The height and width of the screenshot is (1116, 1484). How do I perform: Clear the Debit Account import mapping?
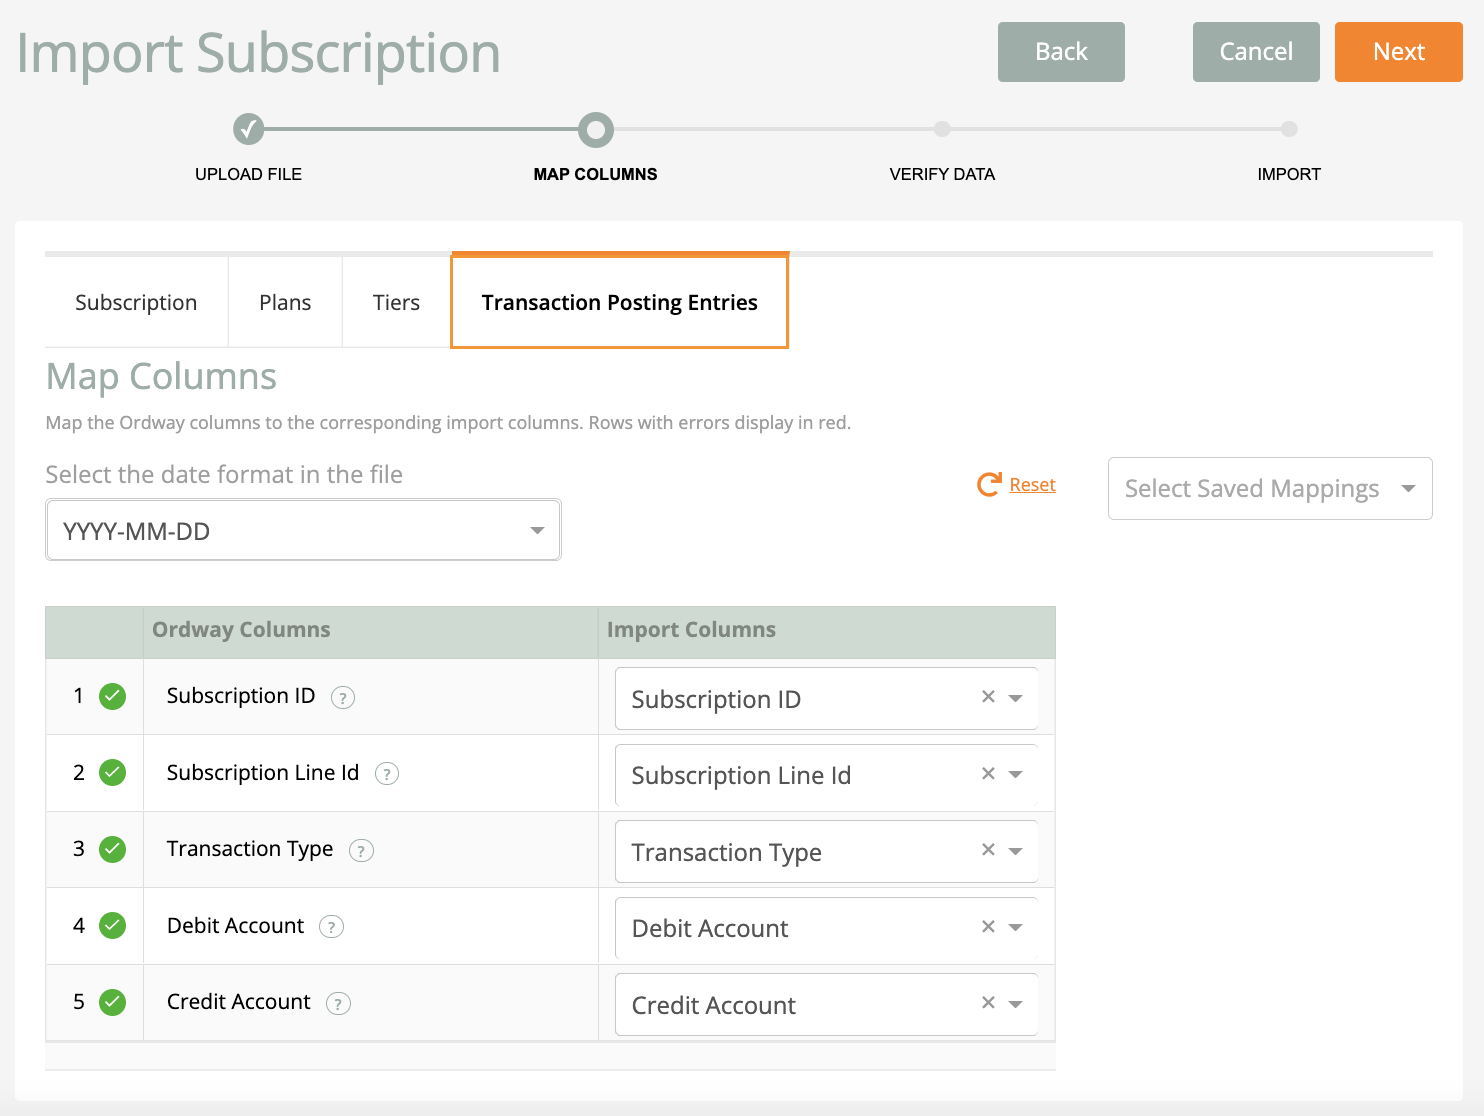pyautogui.click(x=988, y=926)
